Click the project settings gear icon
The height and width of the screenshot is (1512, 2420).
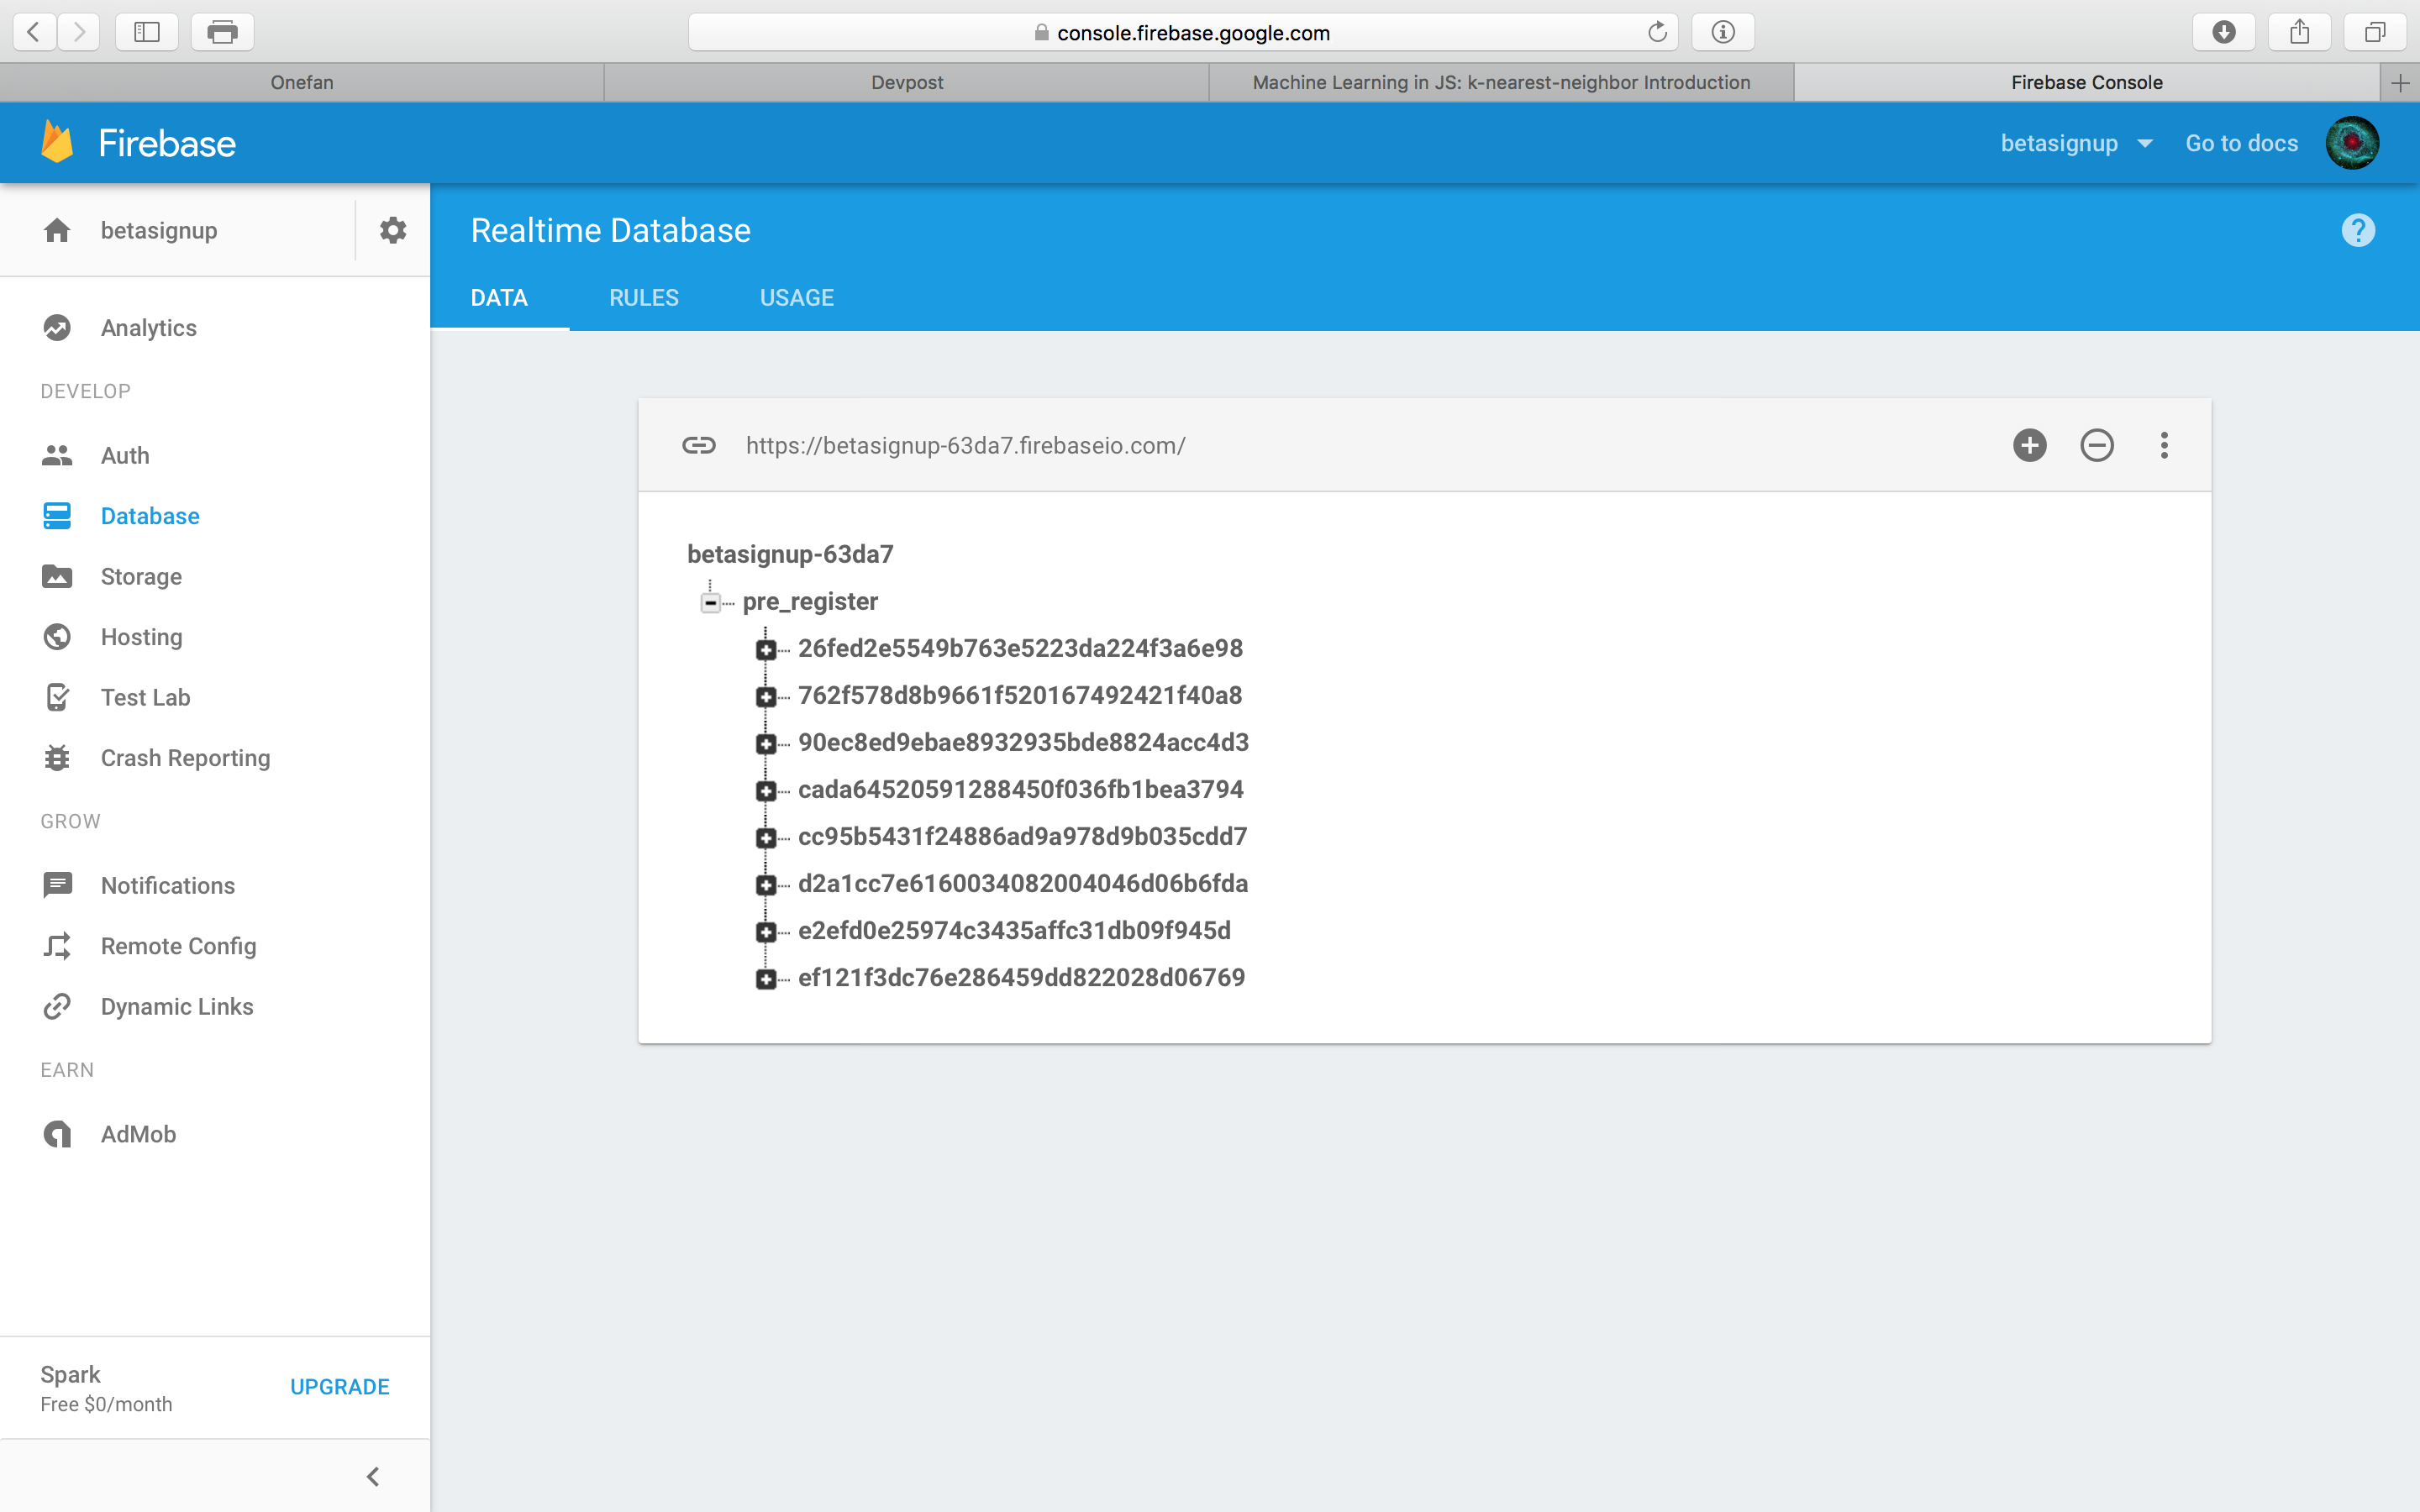pyautogui.click(x=393, y=230)
